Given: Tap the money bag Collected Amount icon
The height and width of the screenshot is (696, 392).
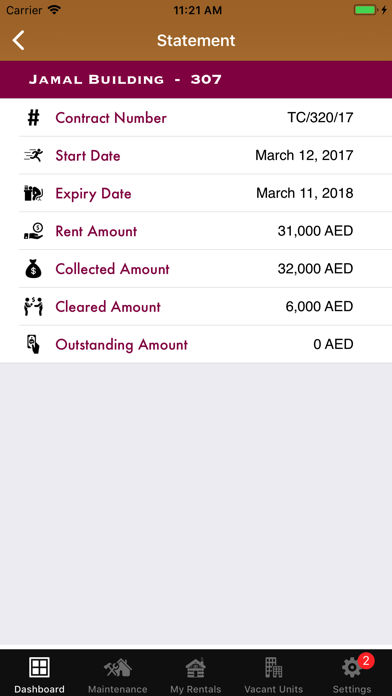Looking at the screenshot, I should point(33,269).
